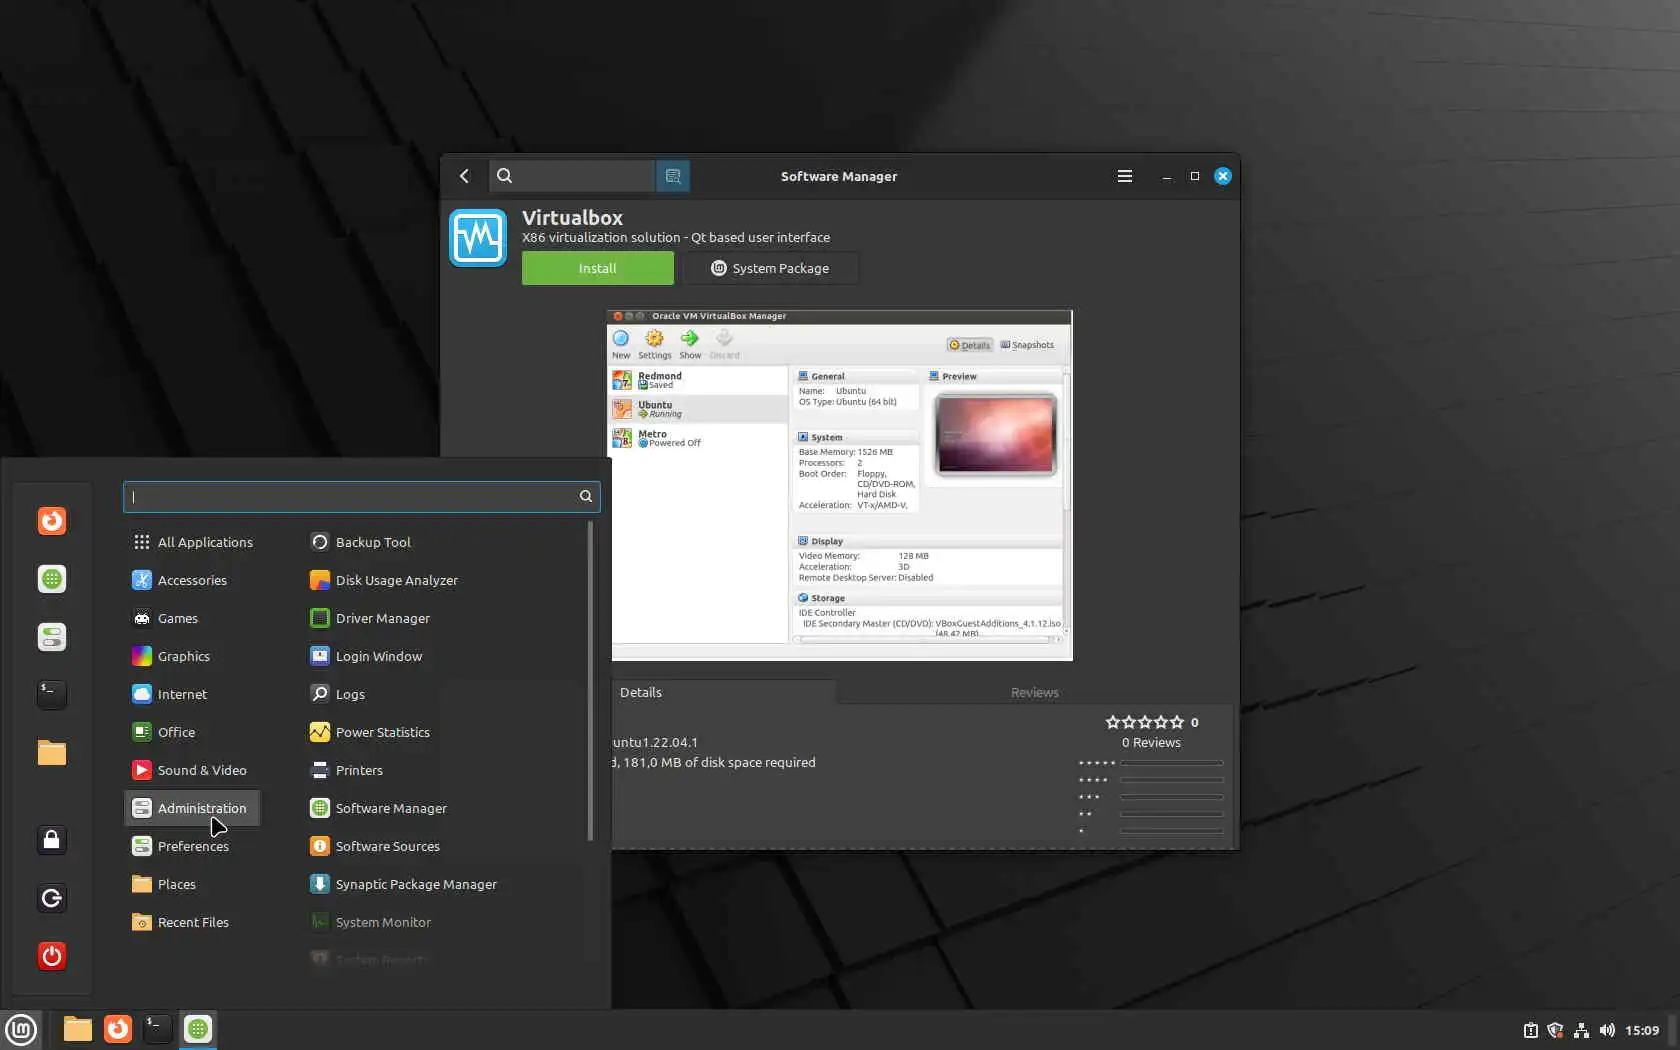The height and width of the screenshot is (1050, 1680).
Task: Click the application list scrollbar in the menu
Action: (590, 682)
